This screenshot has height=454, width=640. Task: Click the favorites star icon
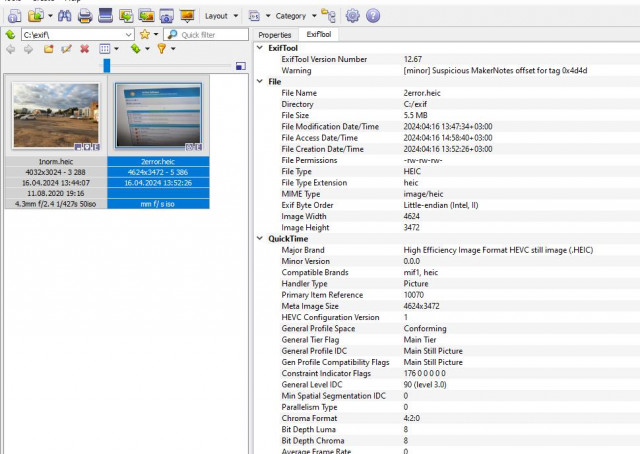pyautogui.click(x=144, y=35)
